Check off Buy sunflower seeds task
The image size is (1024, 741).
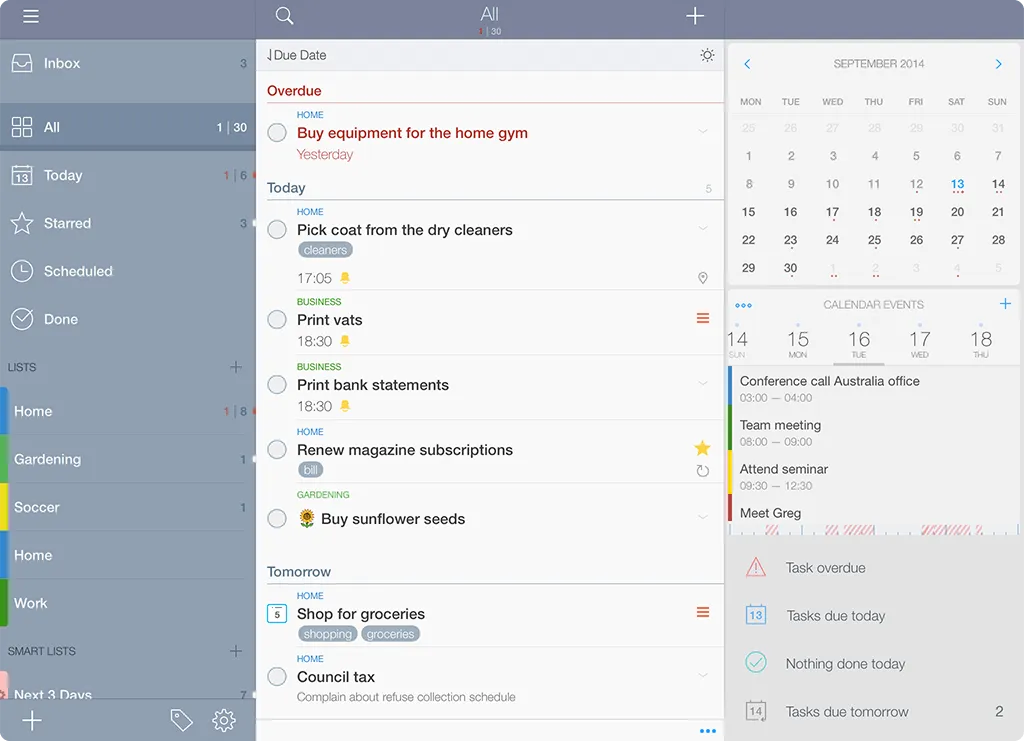pyautogui.click(x=277, y=519)
